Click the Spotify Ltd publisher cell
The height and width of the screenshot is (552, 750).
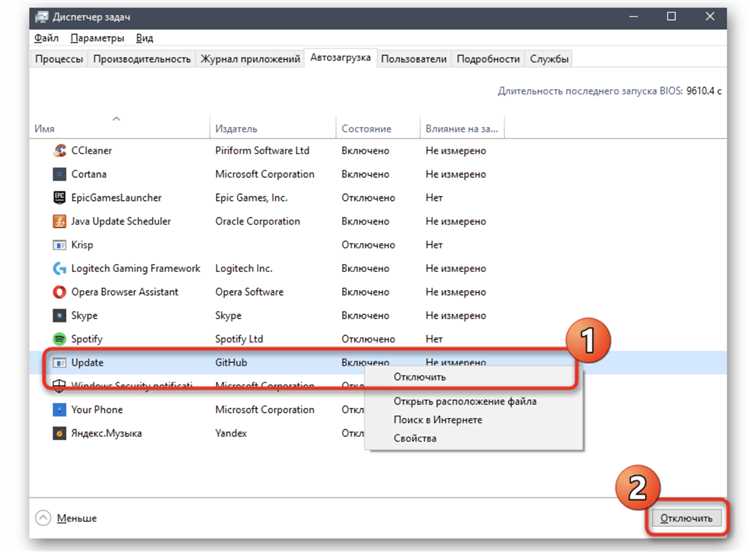(x=239, y=339)
